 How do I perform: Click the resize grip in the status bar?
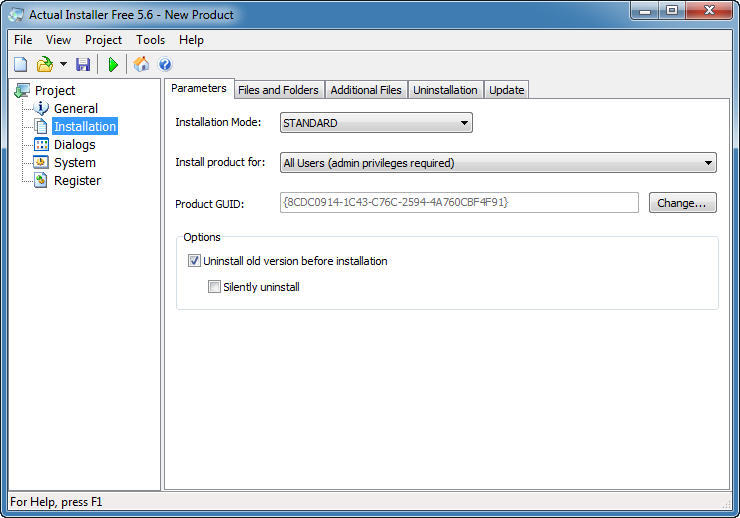(726, 504)
